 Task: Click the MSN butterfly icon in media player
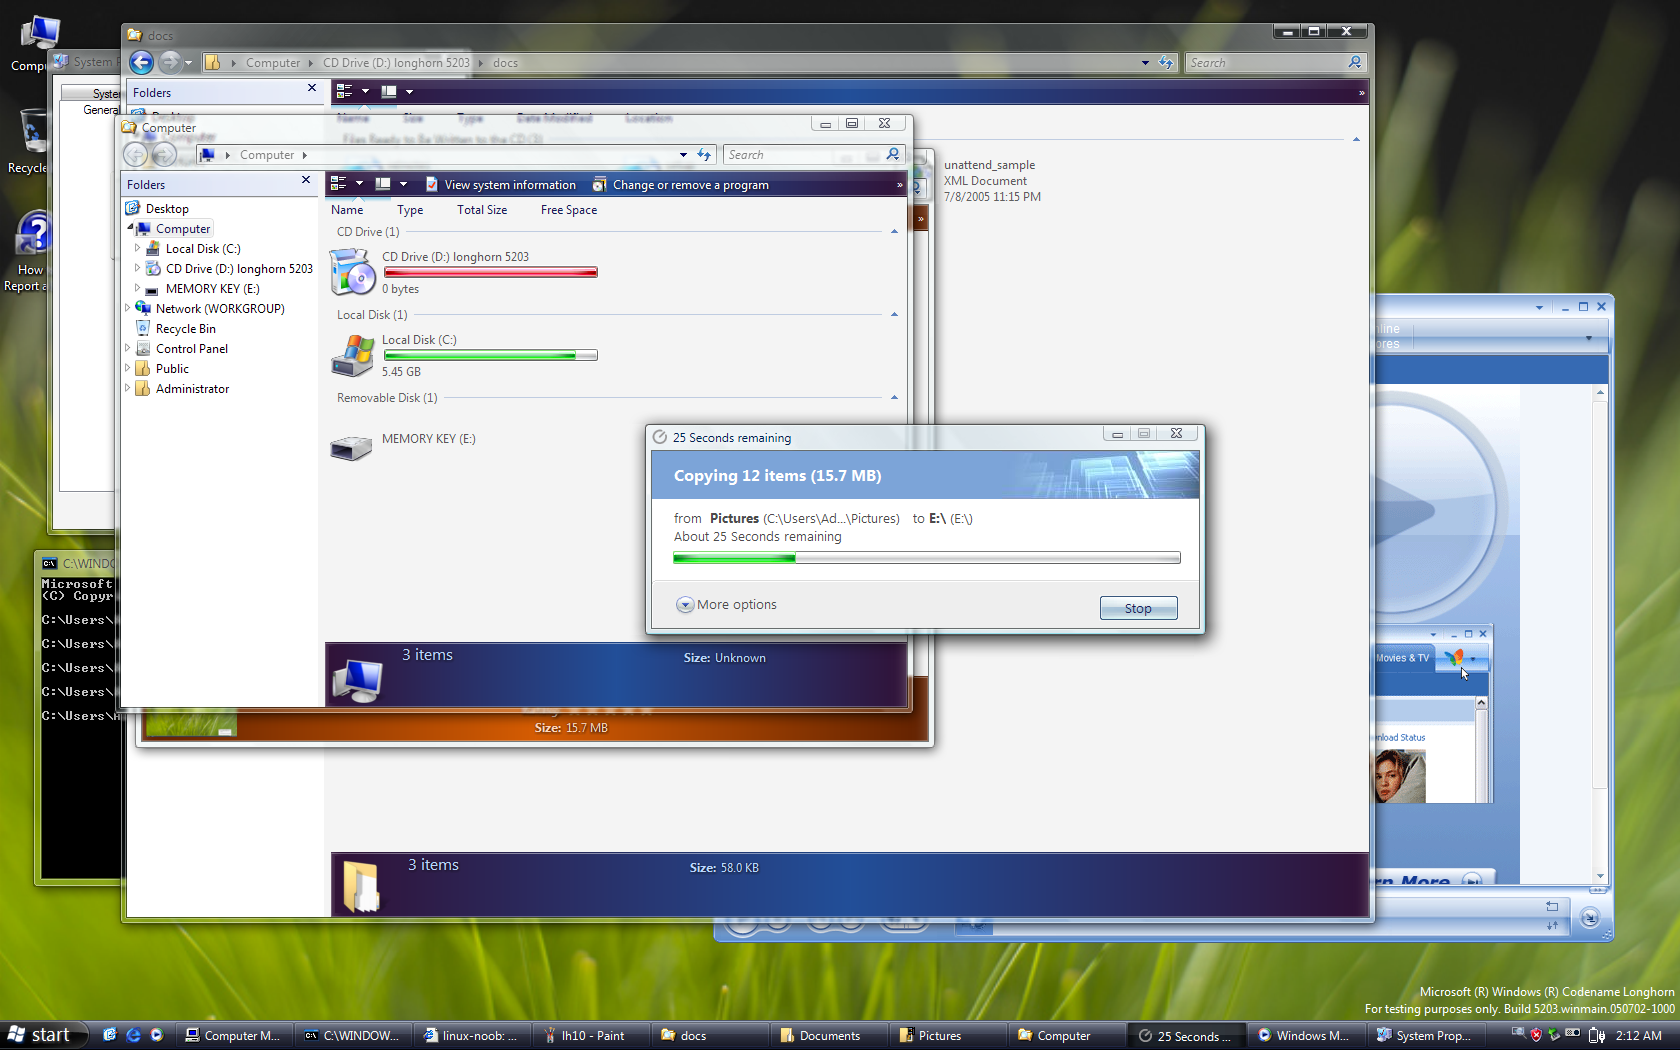pos(1455,657)
